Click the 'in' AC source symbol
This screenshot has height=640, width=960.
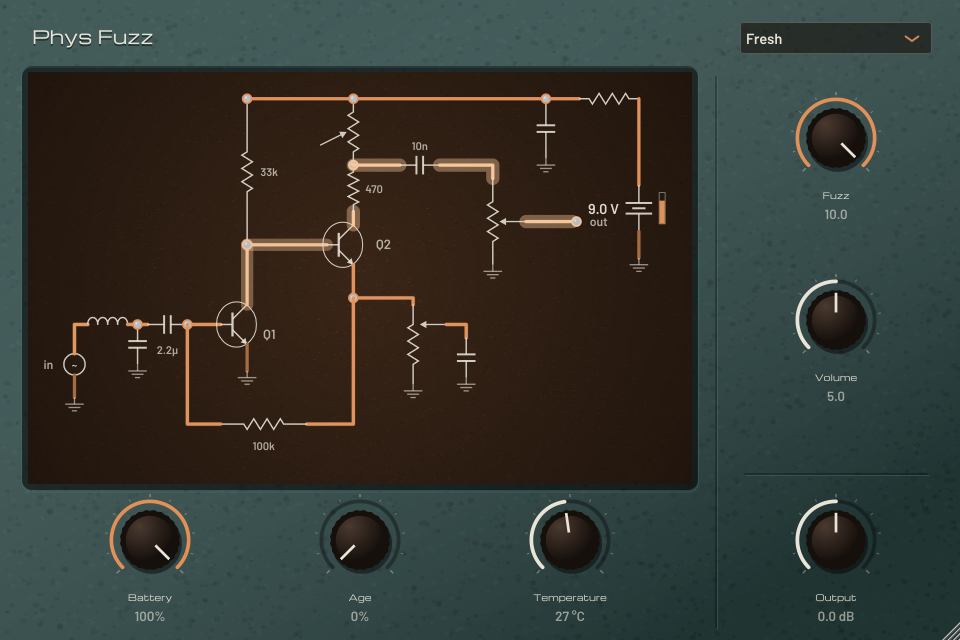[74, 365]
